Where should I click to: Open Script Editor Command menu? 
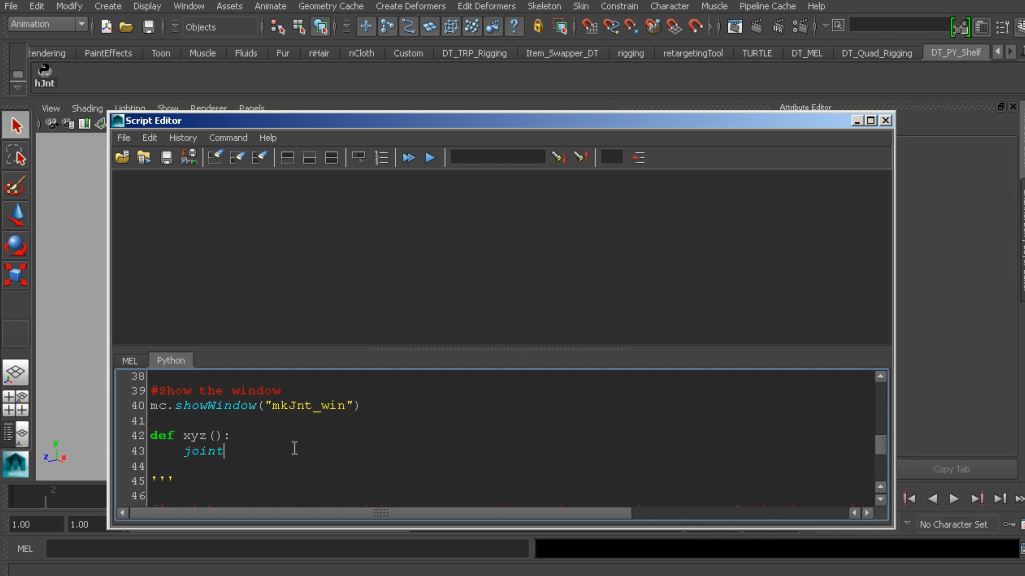pyautogui.click(x=228, y=138)
